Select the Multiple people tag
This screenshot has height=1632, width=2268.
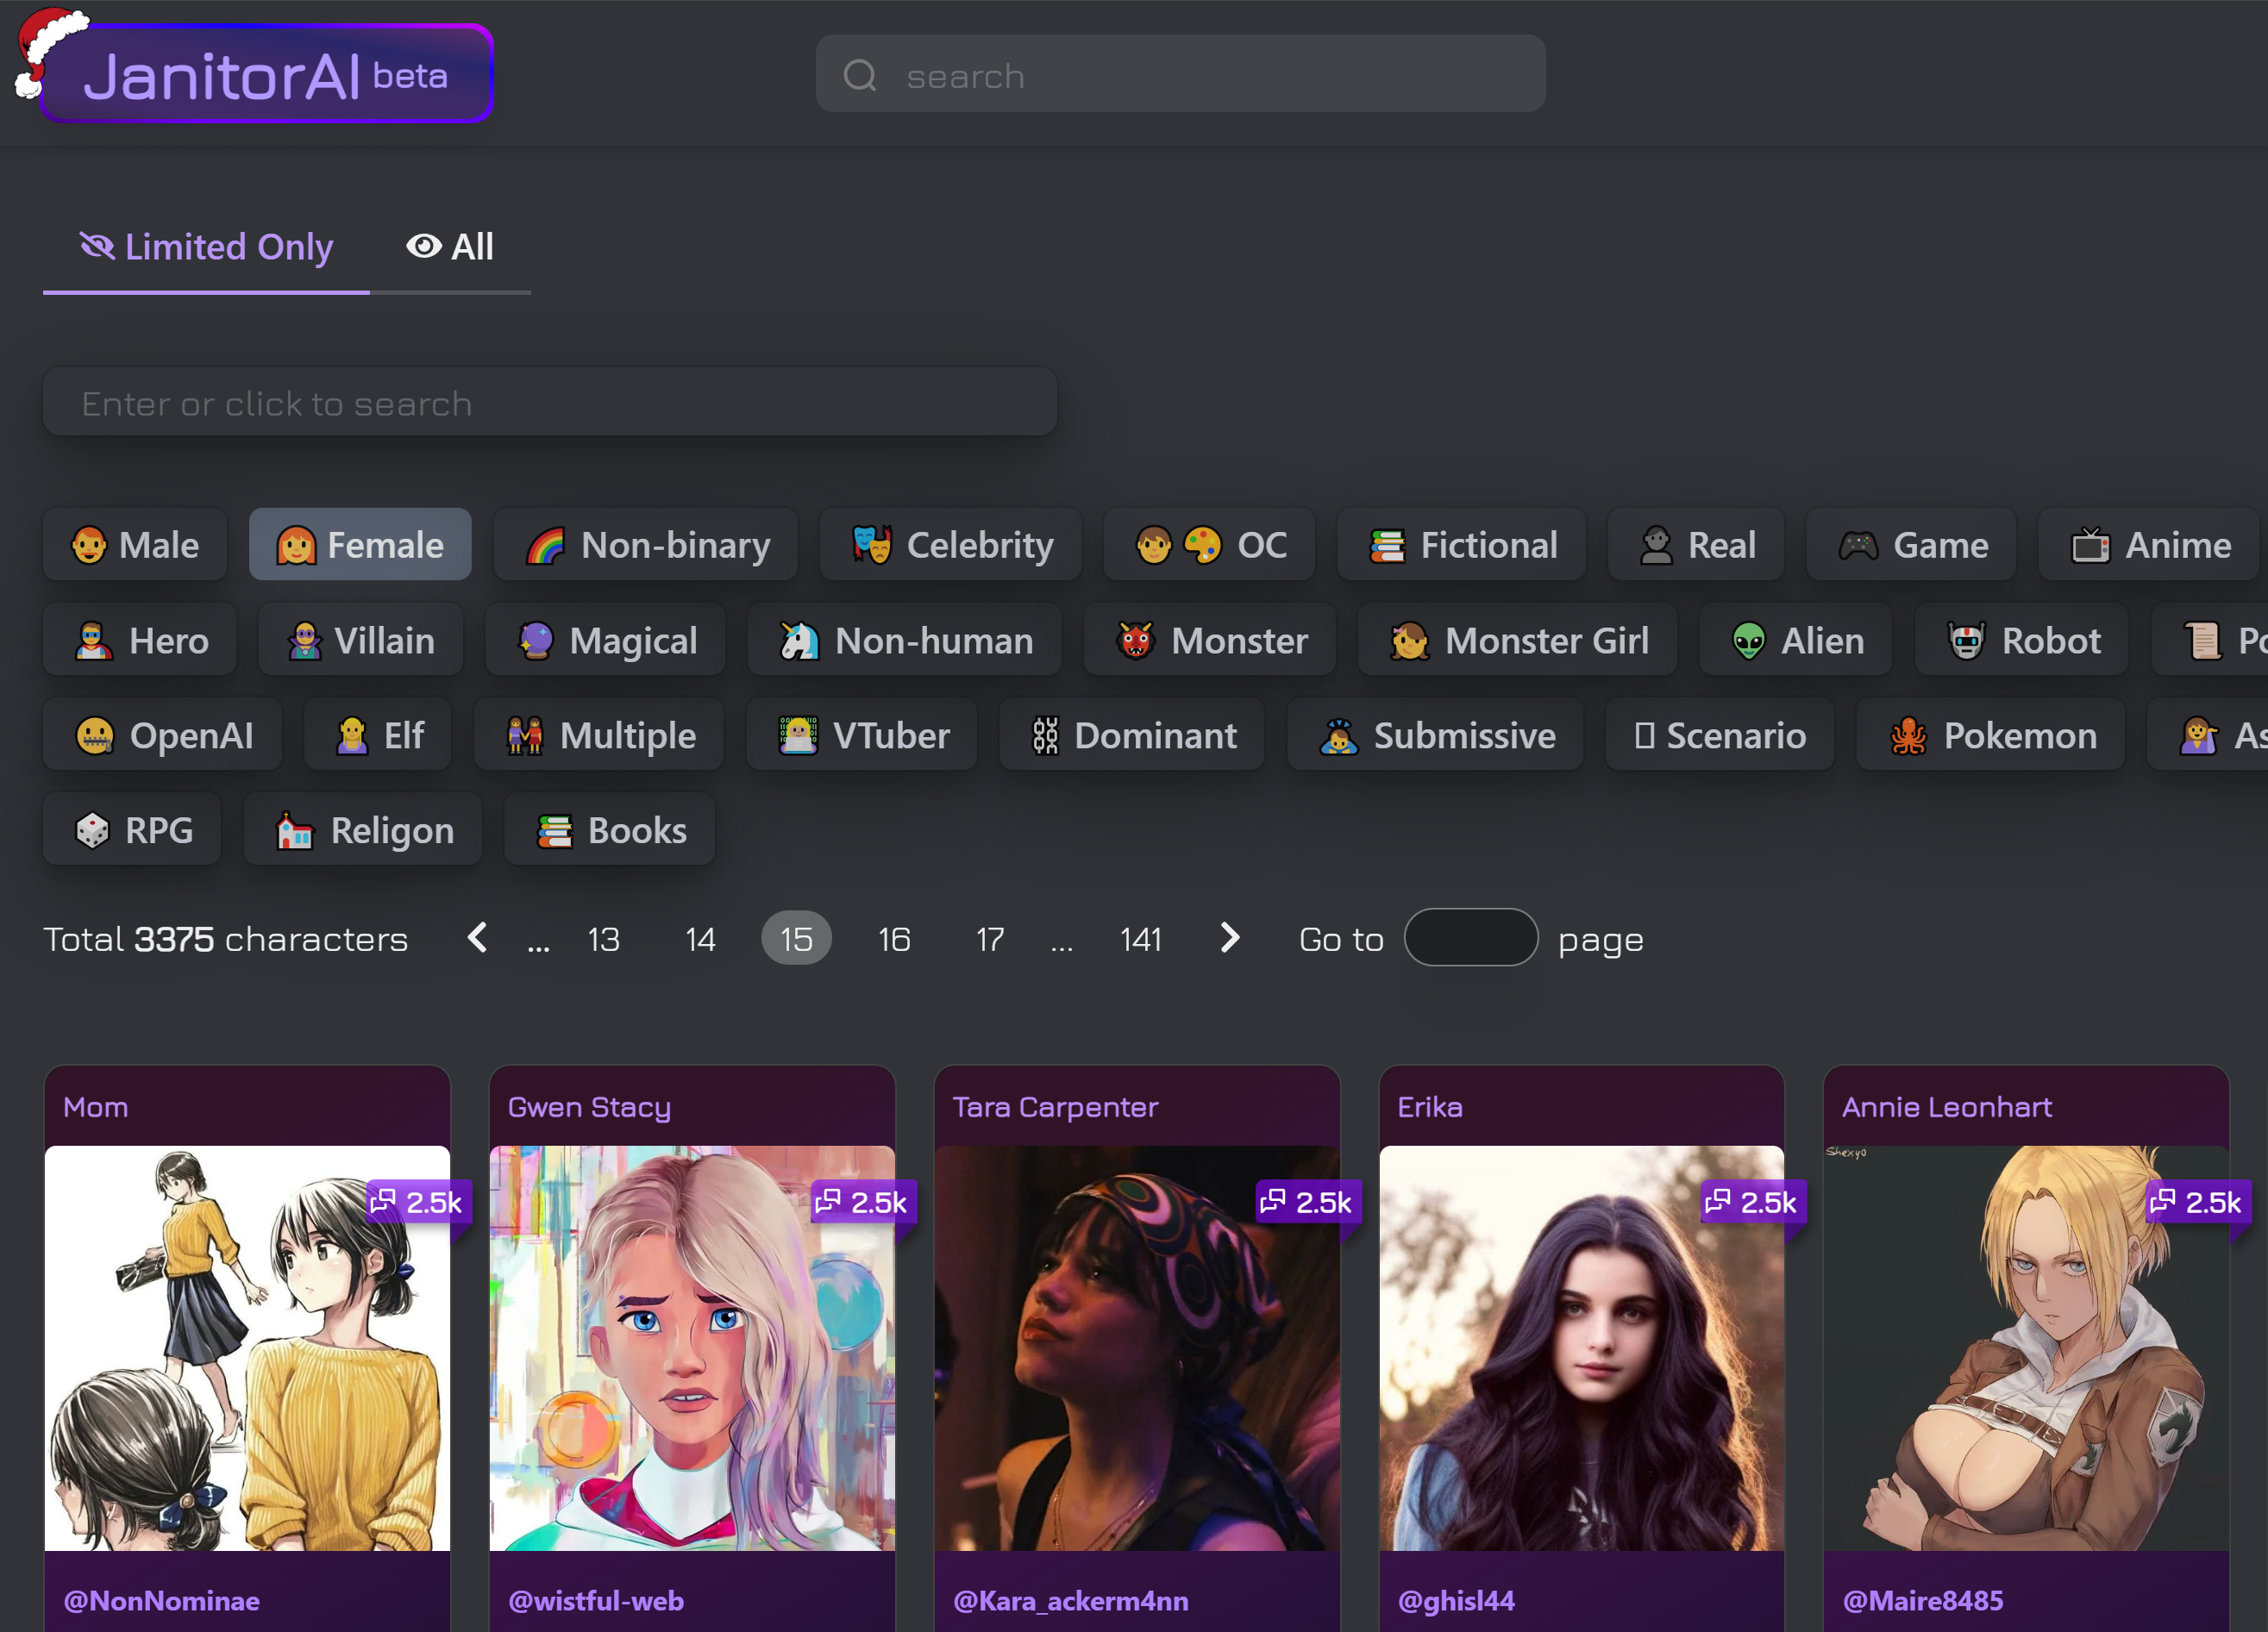[599, 735]
